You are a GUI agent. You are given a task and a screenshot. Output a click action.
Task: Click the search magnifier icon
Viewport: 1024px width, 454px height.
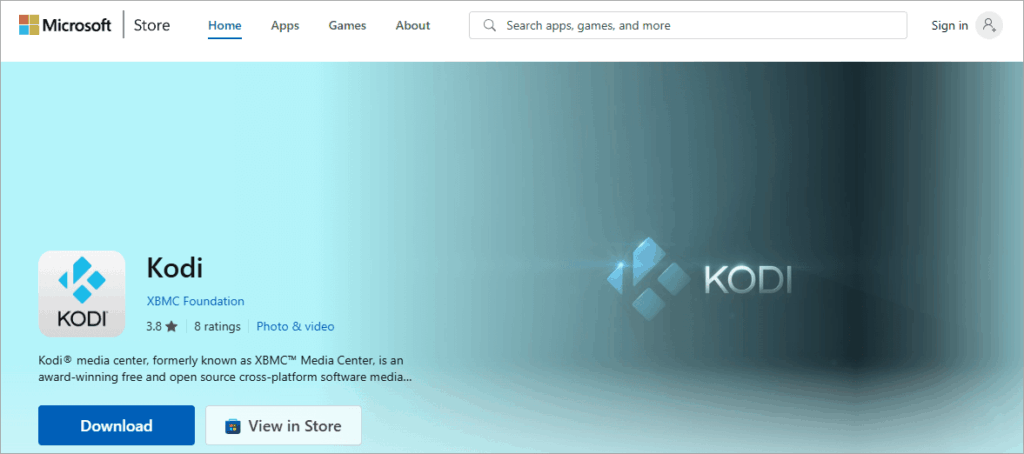pyautogui.click(x=489, y=25)
